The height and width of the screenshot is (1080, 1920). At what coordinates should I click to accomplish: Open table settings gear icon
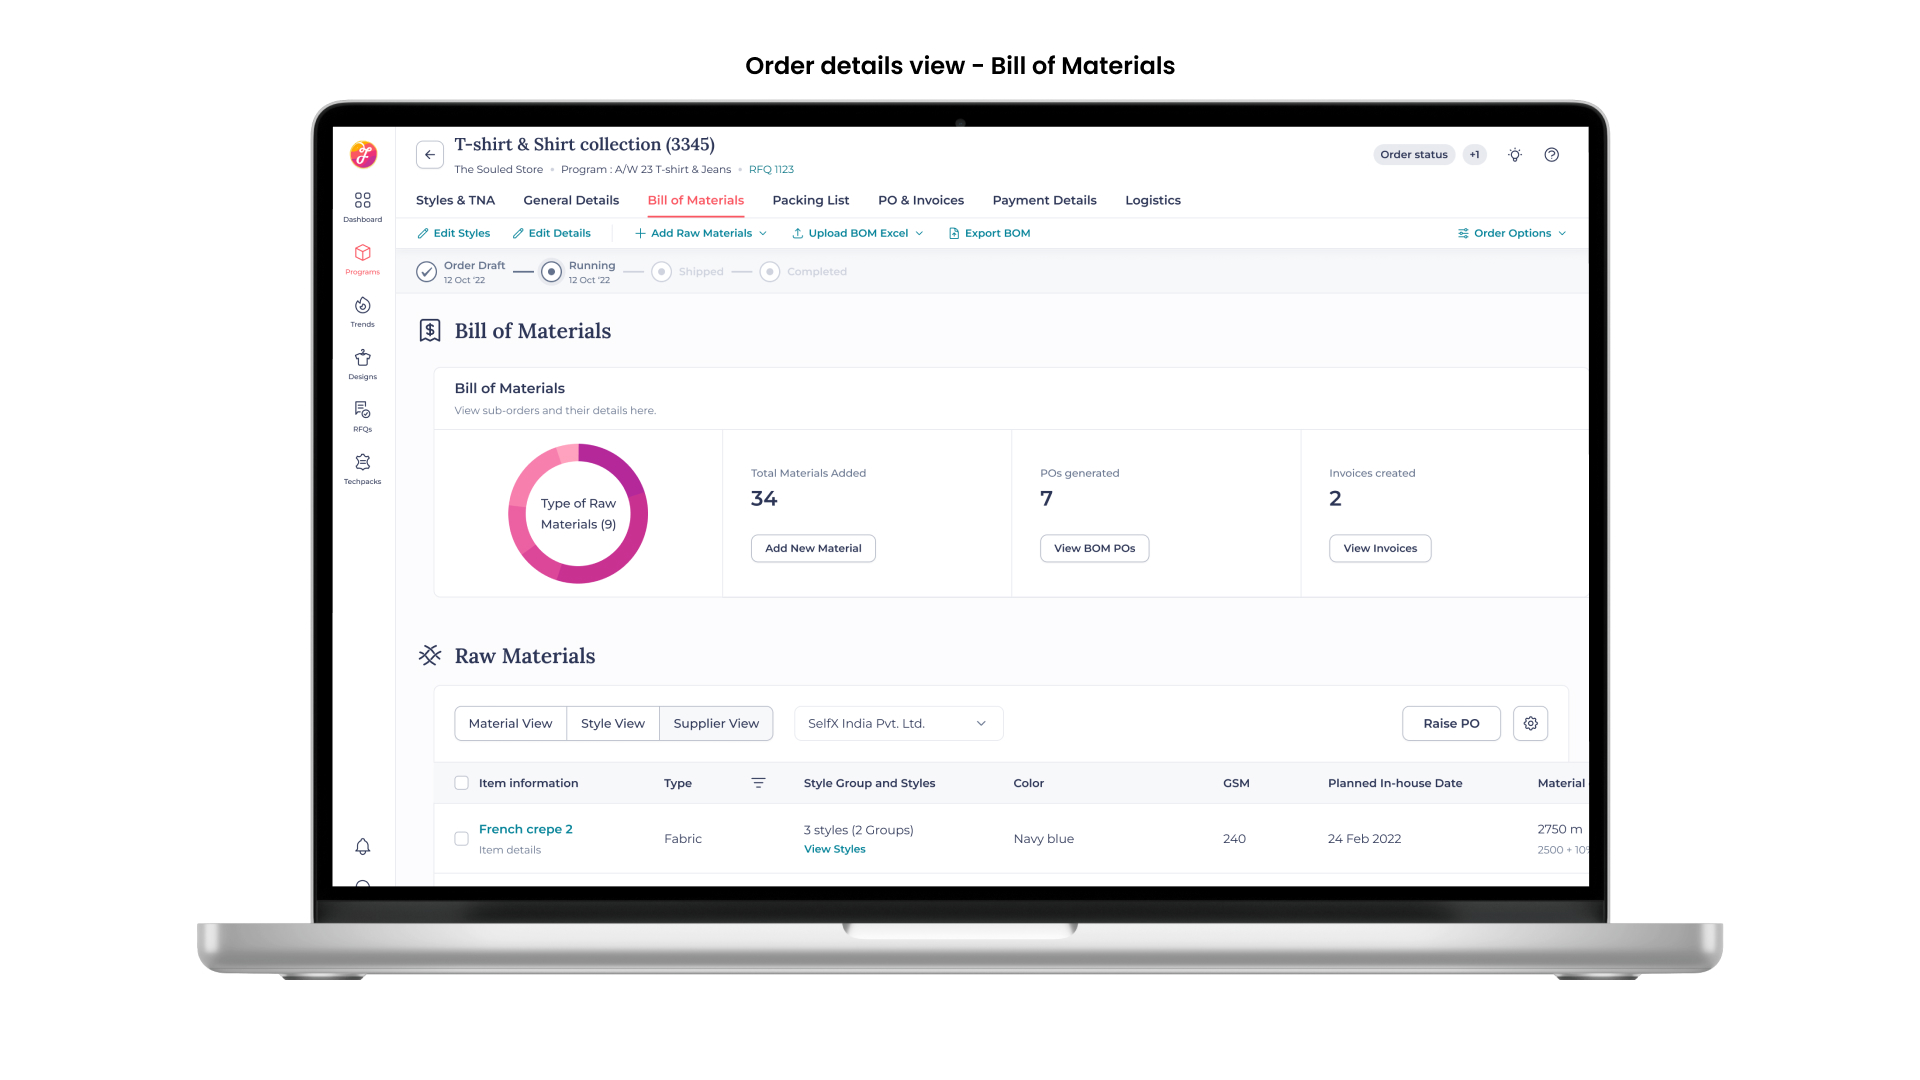[1530, 723]
